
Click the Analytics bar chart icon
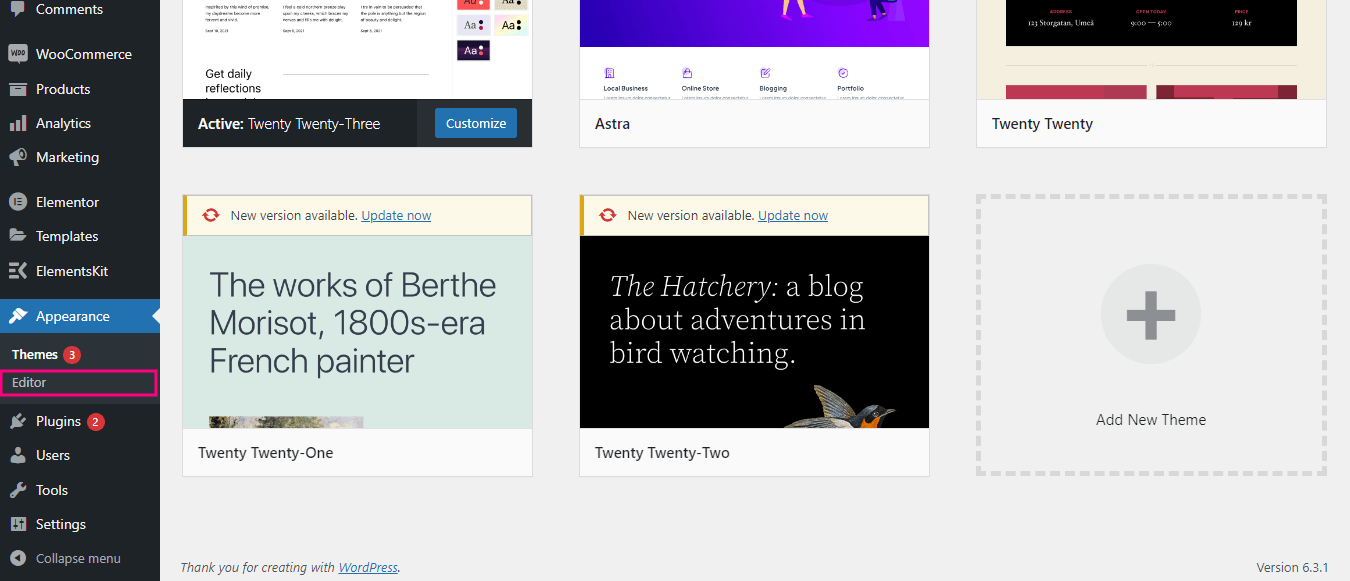[x=18, y=123]
